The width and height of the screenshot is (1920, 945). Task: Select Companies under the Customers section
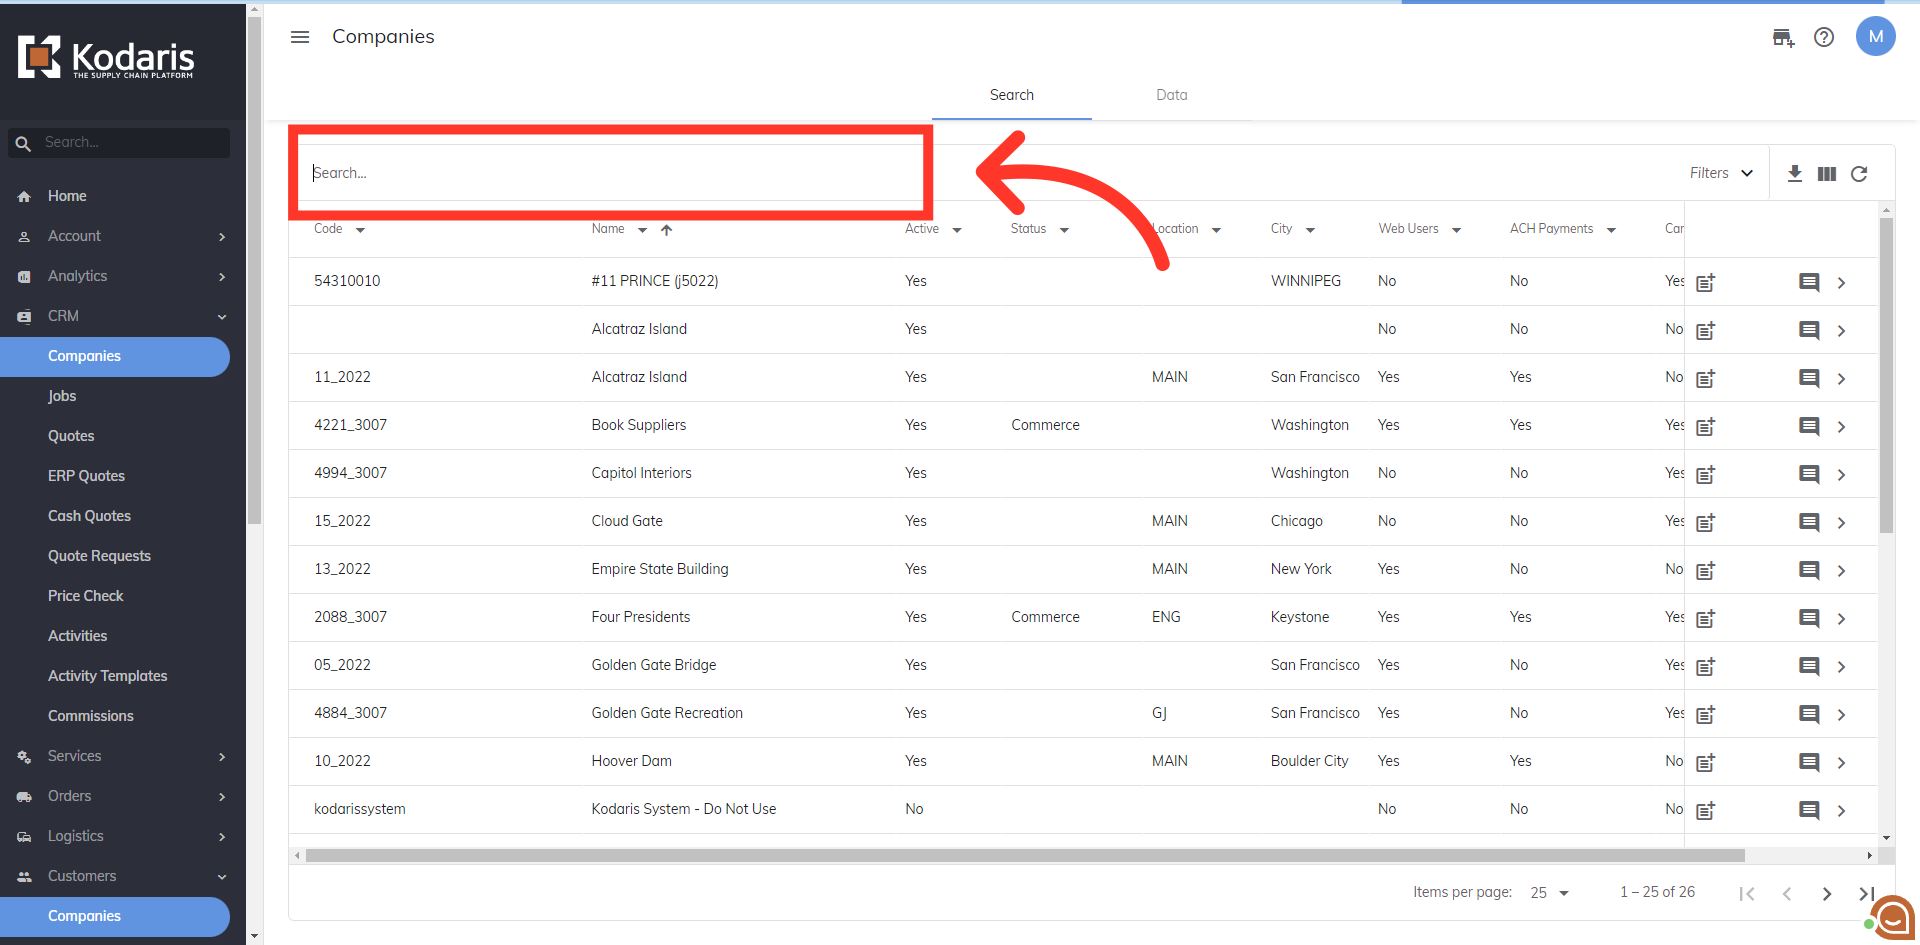[x=115, y=917]
